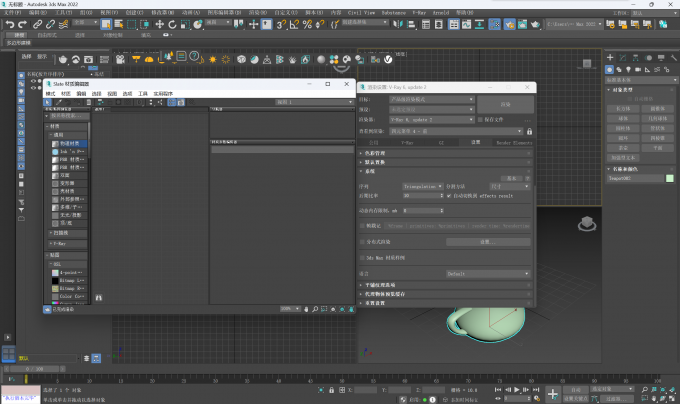The height and width of the screenshot is (404, 680).
Task: Open the 渲染器 V-Ray 6 renderer dropdown
Action: tap(431, 120)
